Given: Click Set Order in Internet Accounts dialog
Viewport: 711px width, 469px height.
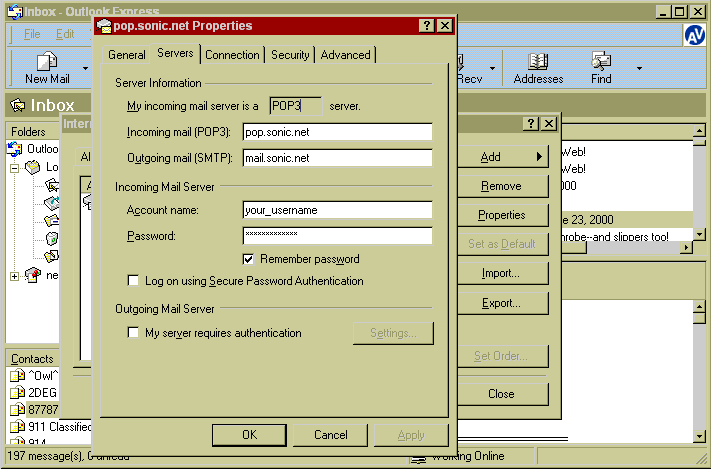Looking at the screenshot, I should coord(502,356).
